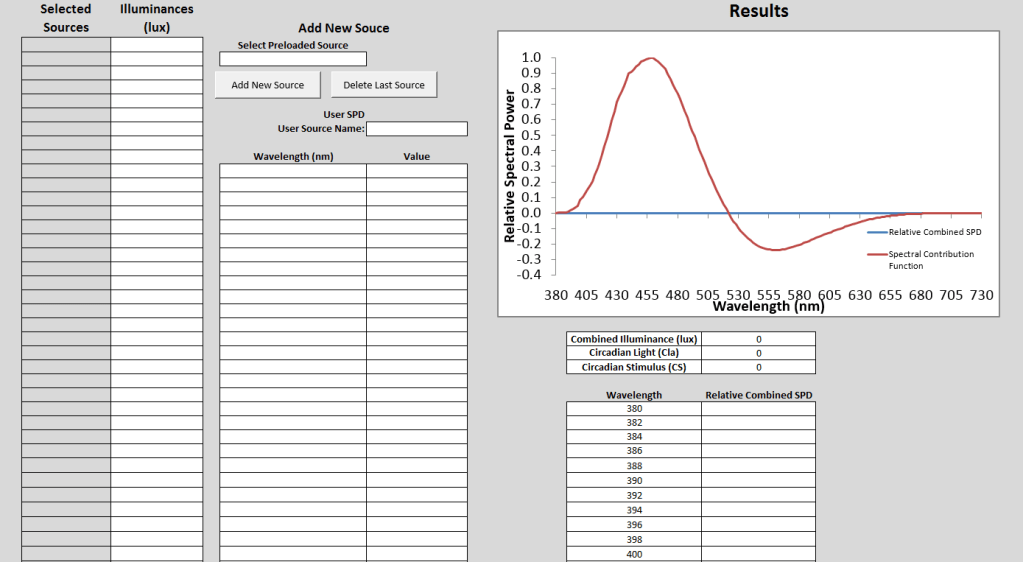Click the Relative Combined SPD legend entry
This screenshot has width=1023, height=562.
[x=930, y=232]
